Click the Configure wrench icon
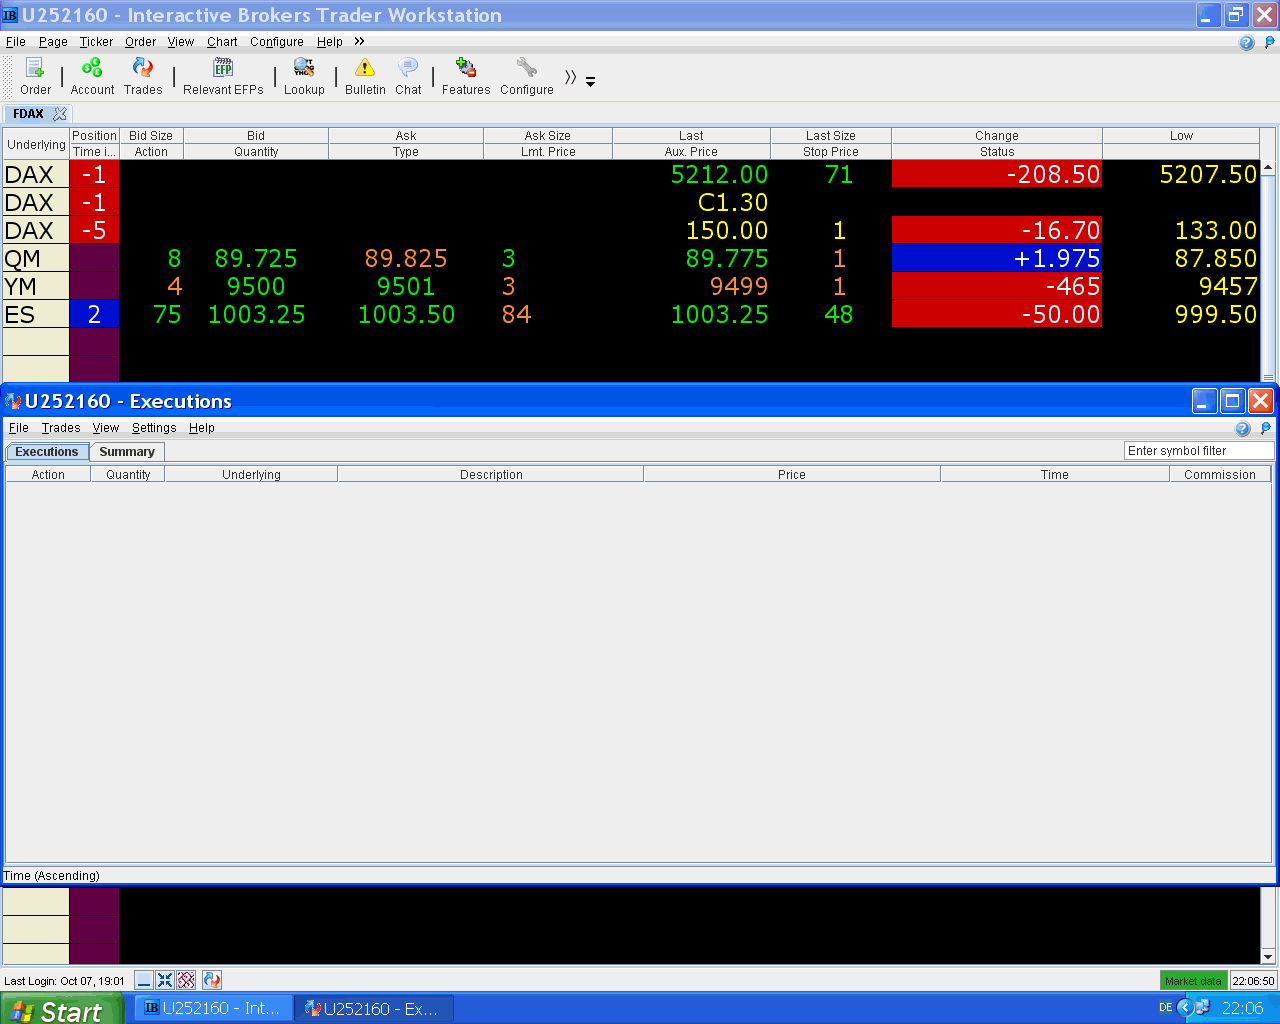The width and height of the screenshot is (1280, 1024). click(527, 76)
